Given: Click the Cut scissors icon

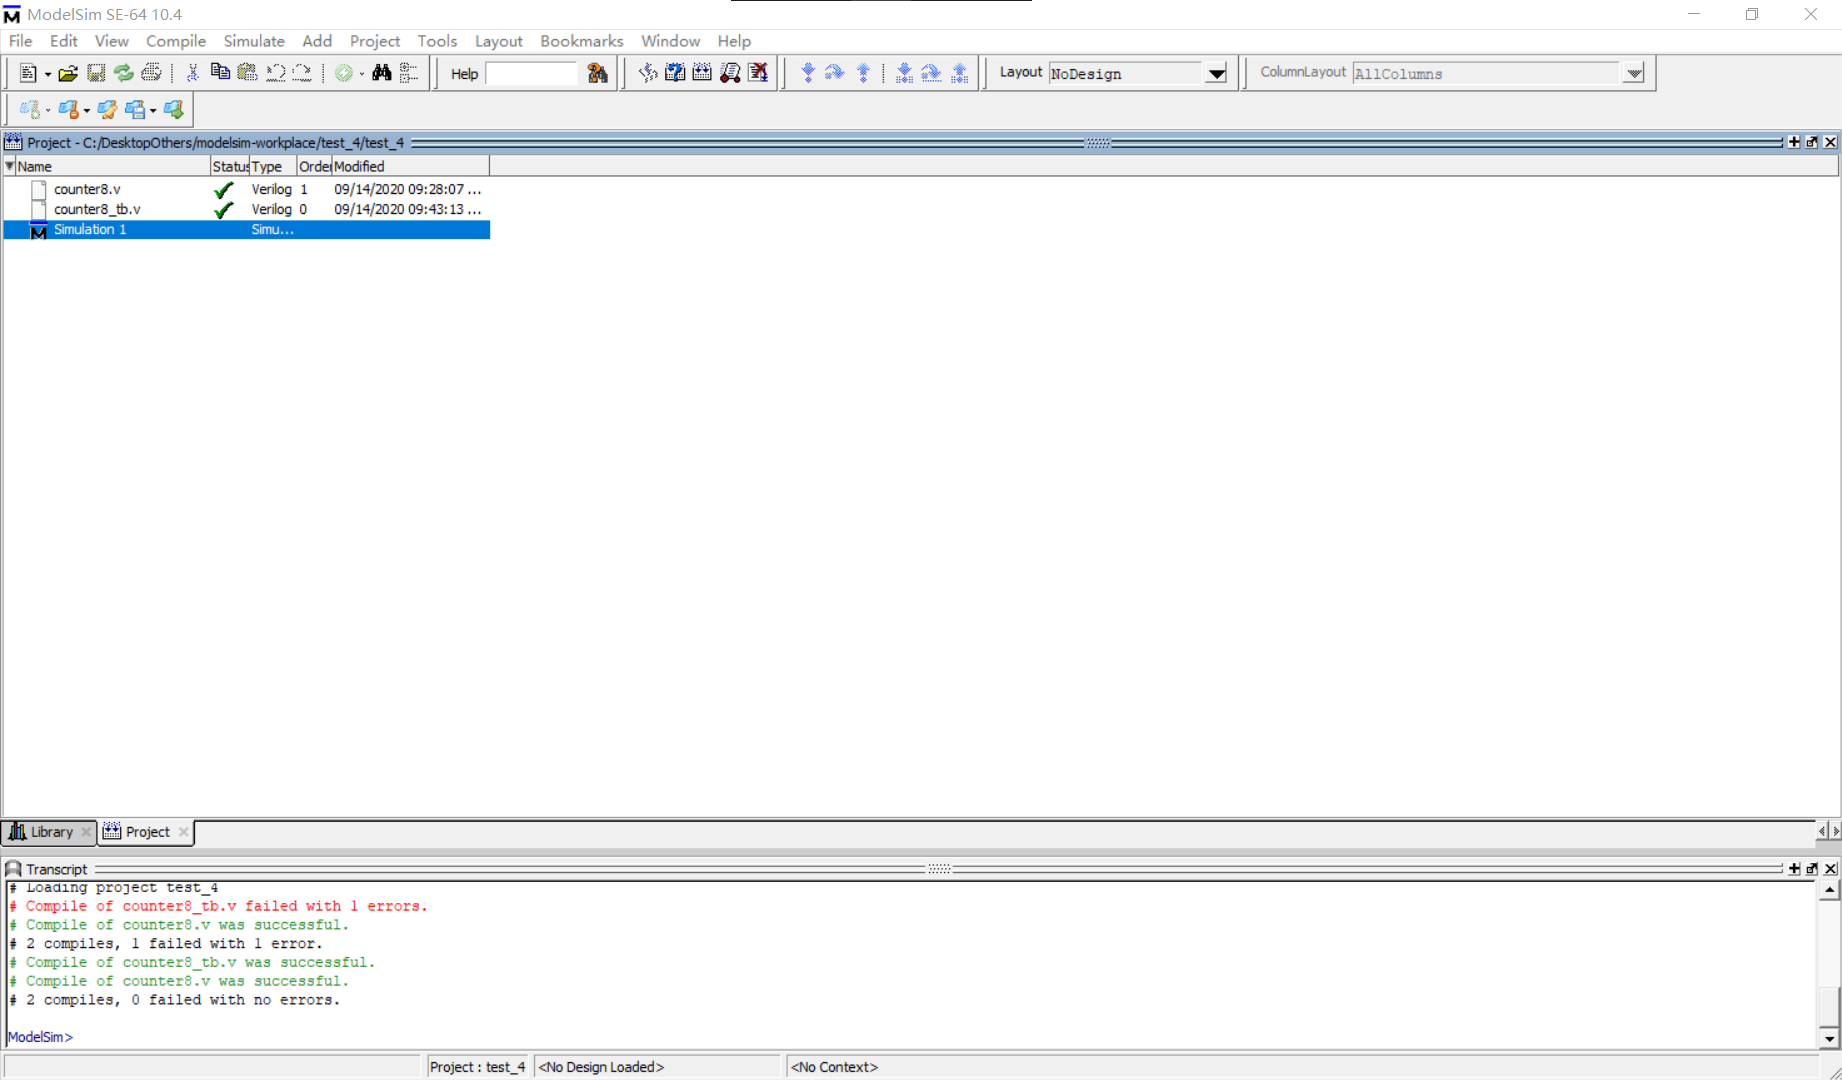Looking at the screenshot, I should [193, 73].
